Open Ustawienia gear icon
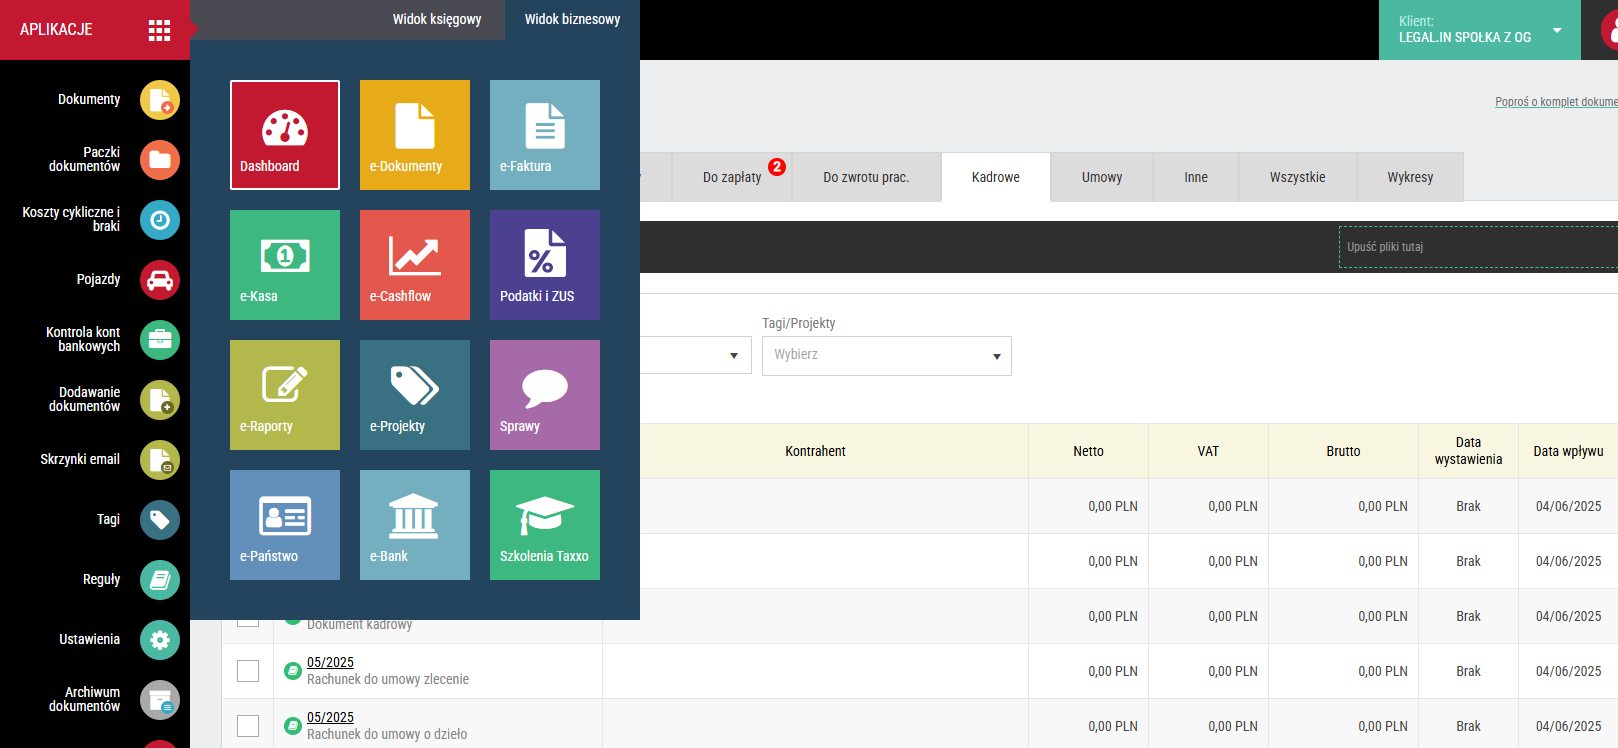 [x=160, y=640]
